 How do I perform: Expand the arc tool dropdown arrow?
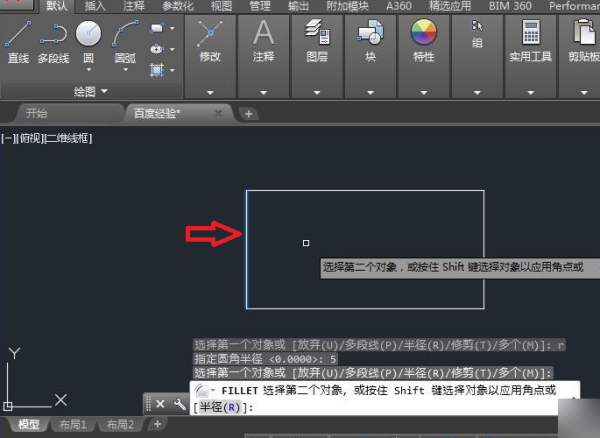tap(125, 70)
